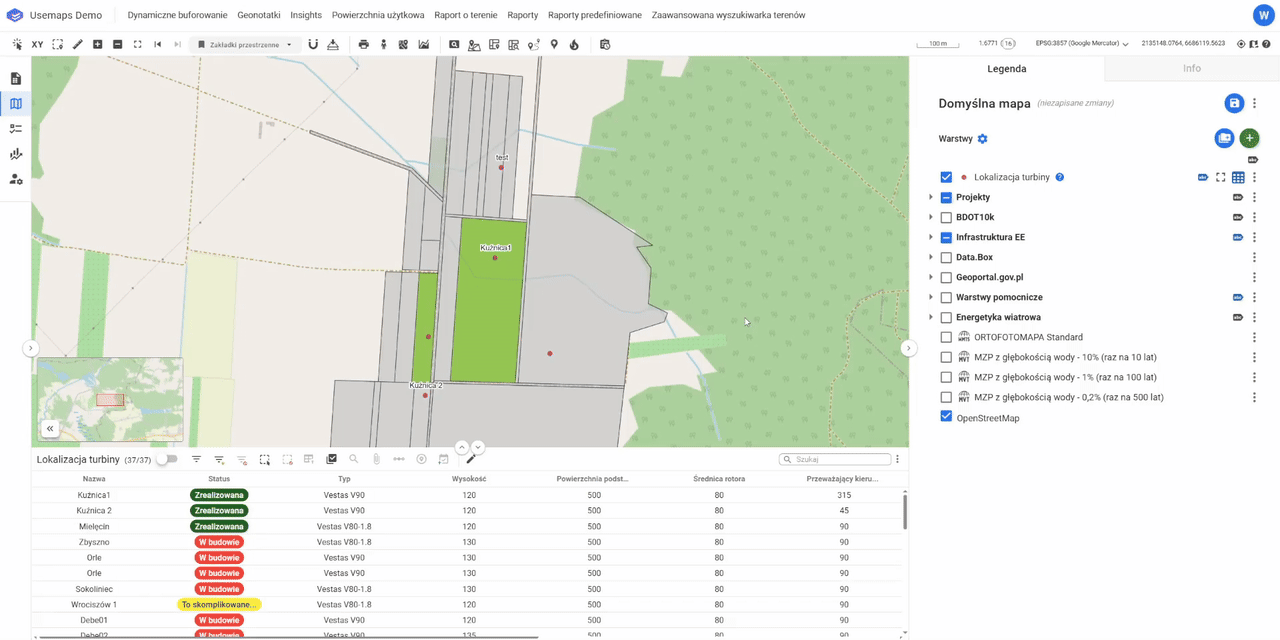Click the fire icon in toolbar
The image size is (1280, 640).
(574, 45)
